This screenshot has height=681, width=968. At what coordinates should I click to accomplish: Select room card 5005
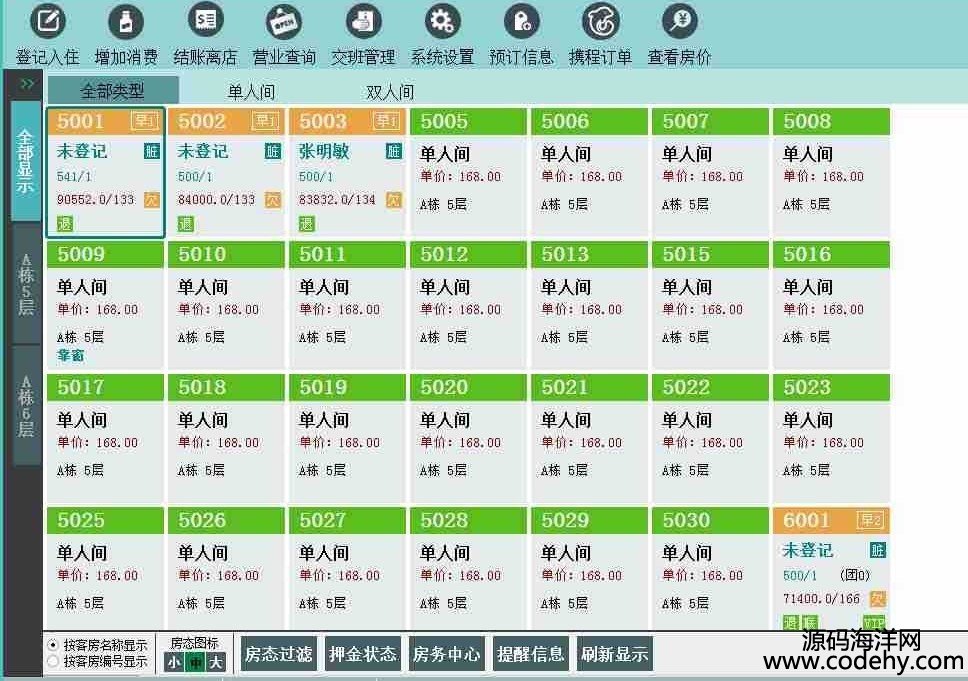[469, 172]
